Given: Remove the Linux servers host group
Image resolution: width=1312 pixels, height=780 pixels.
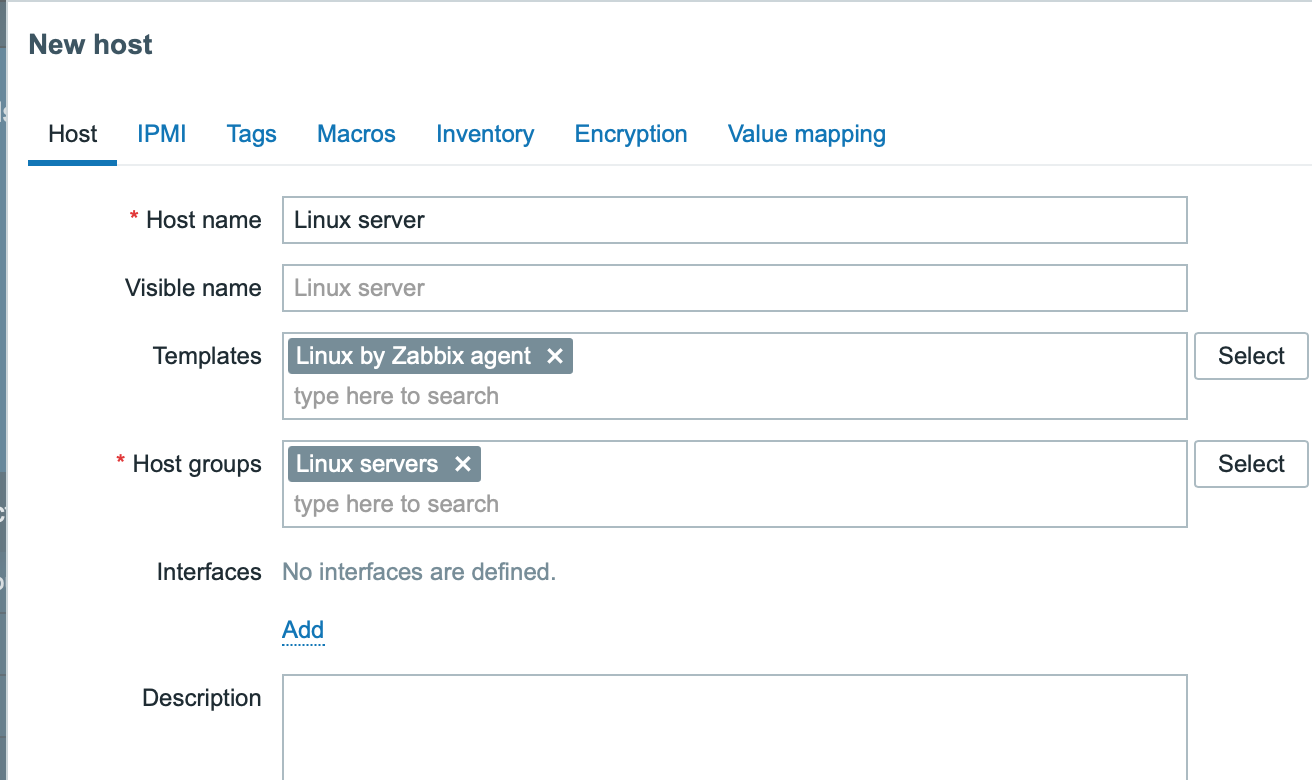Looking at the screenshot, I should click(x=463, y=463).
